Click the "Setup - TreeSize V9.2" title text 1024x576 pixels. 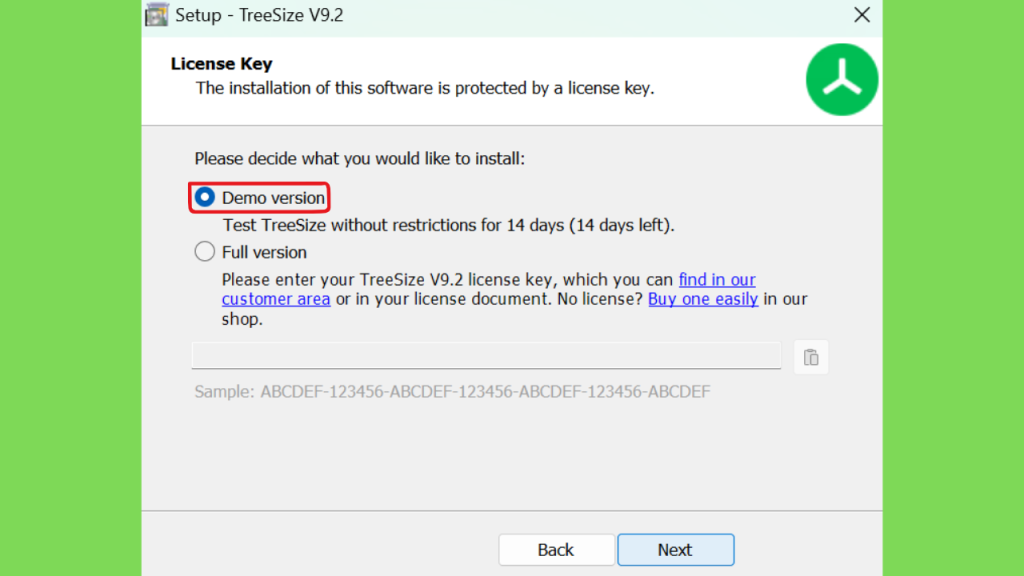(x=259, y=15)
